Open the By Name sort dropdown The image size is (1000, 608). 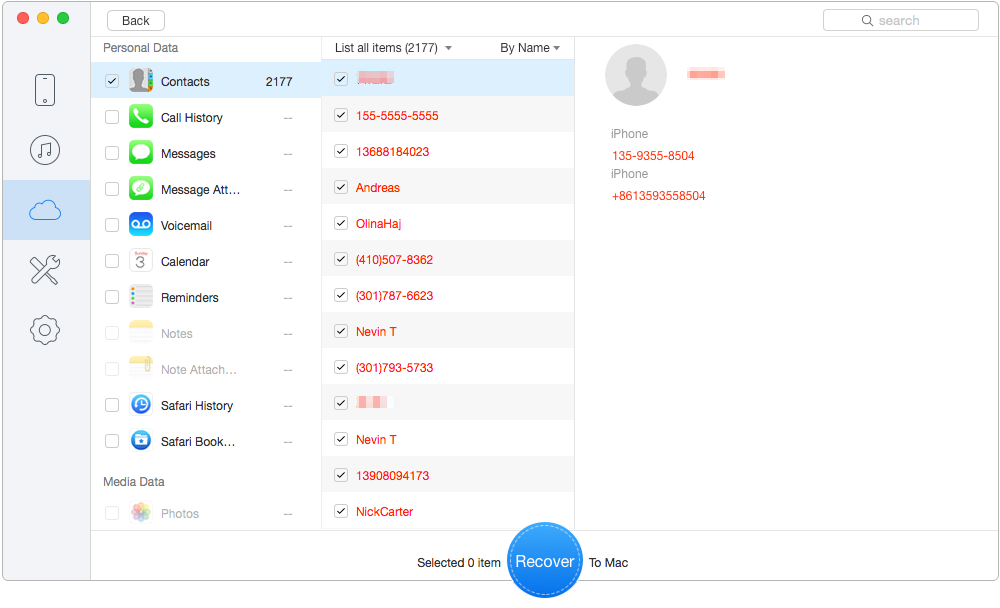(530, 48)
